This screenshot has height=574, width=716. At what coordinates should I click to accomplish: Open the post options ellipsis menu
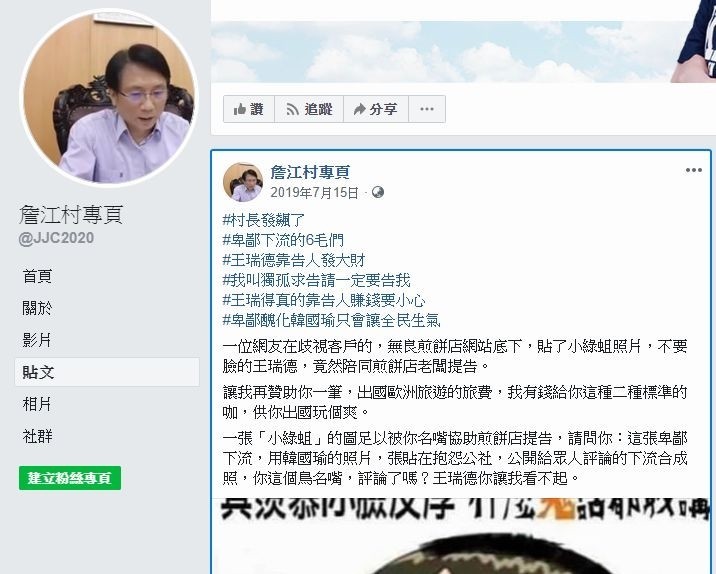[x=694, y=170]
